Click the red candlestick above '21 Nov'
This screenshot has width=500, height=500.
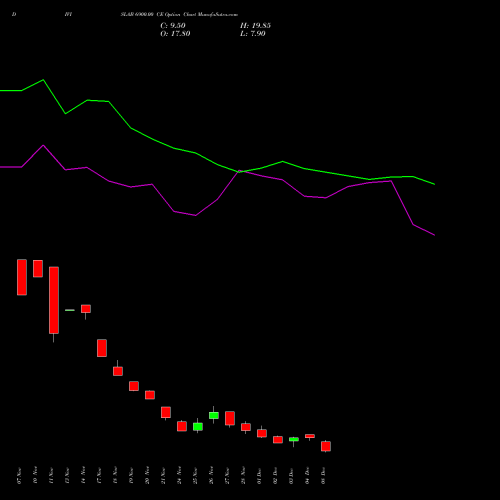point(166,412)
